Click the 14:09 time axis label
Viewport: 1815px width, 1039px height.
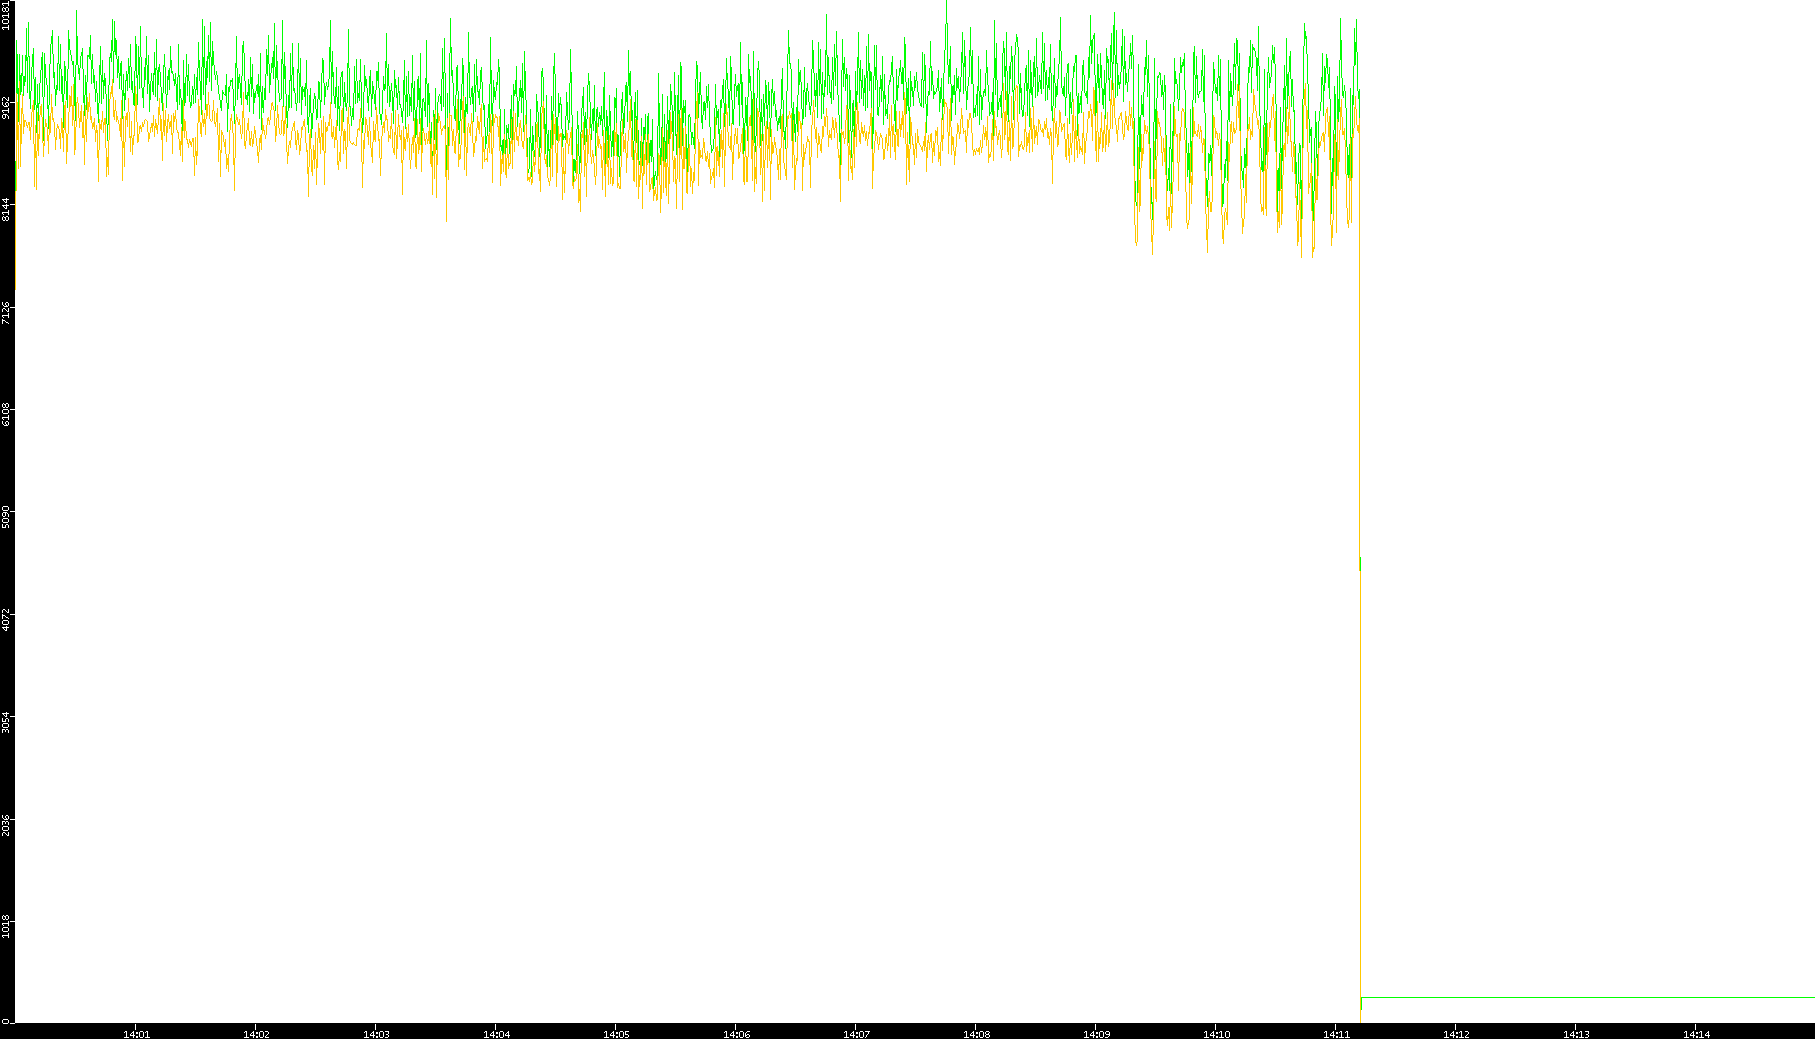click(x=1096, y=1034)
